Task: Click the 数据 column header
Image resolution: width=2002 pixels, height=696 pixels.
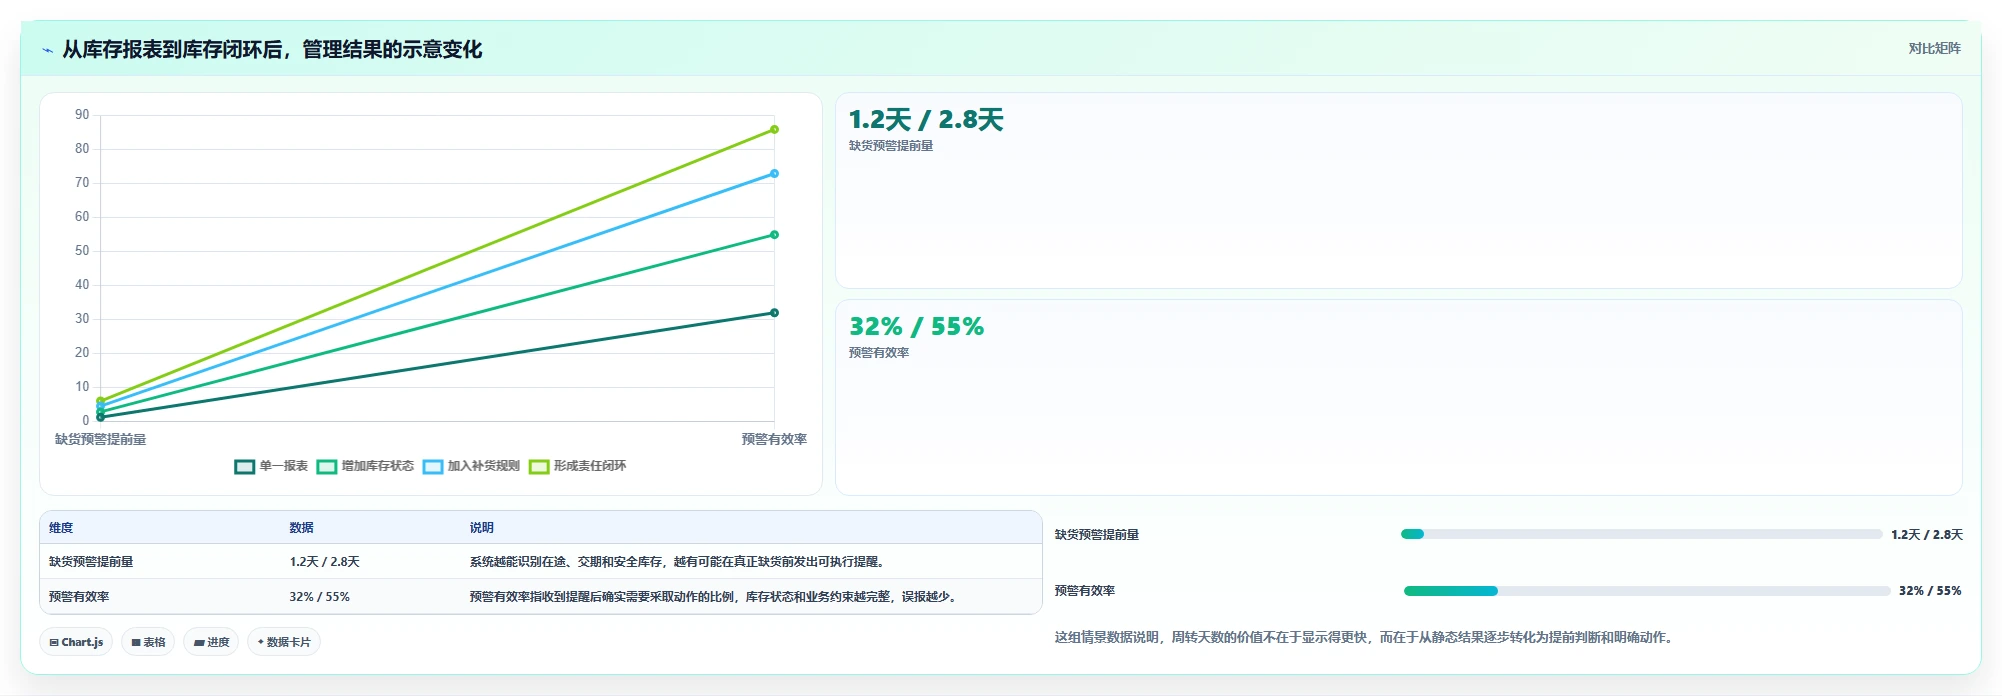Action: pyautogui.click(x=301, y=528)
